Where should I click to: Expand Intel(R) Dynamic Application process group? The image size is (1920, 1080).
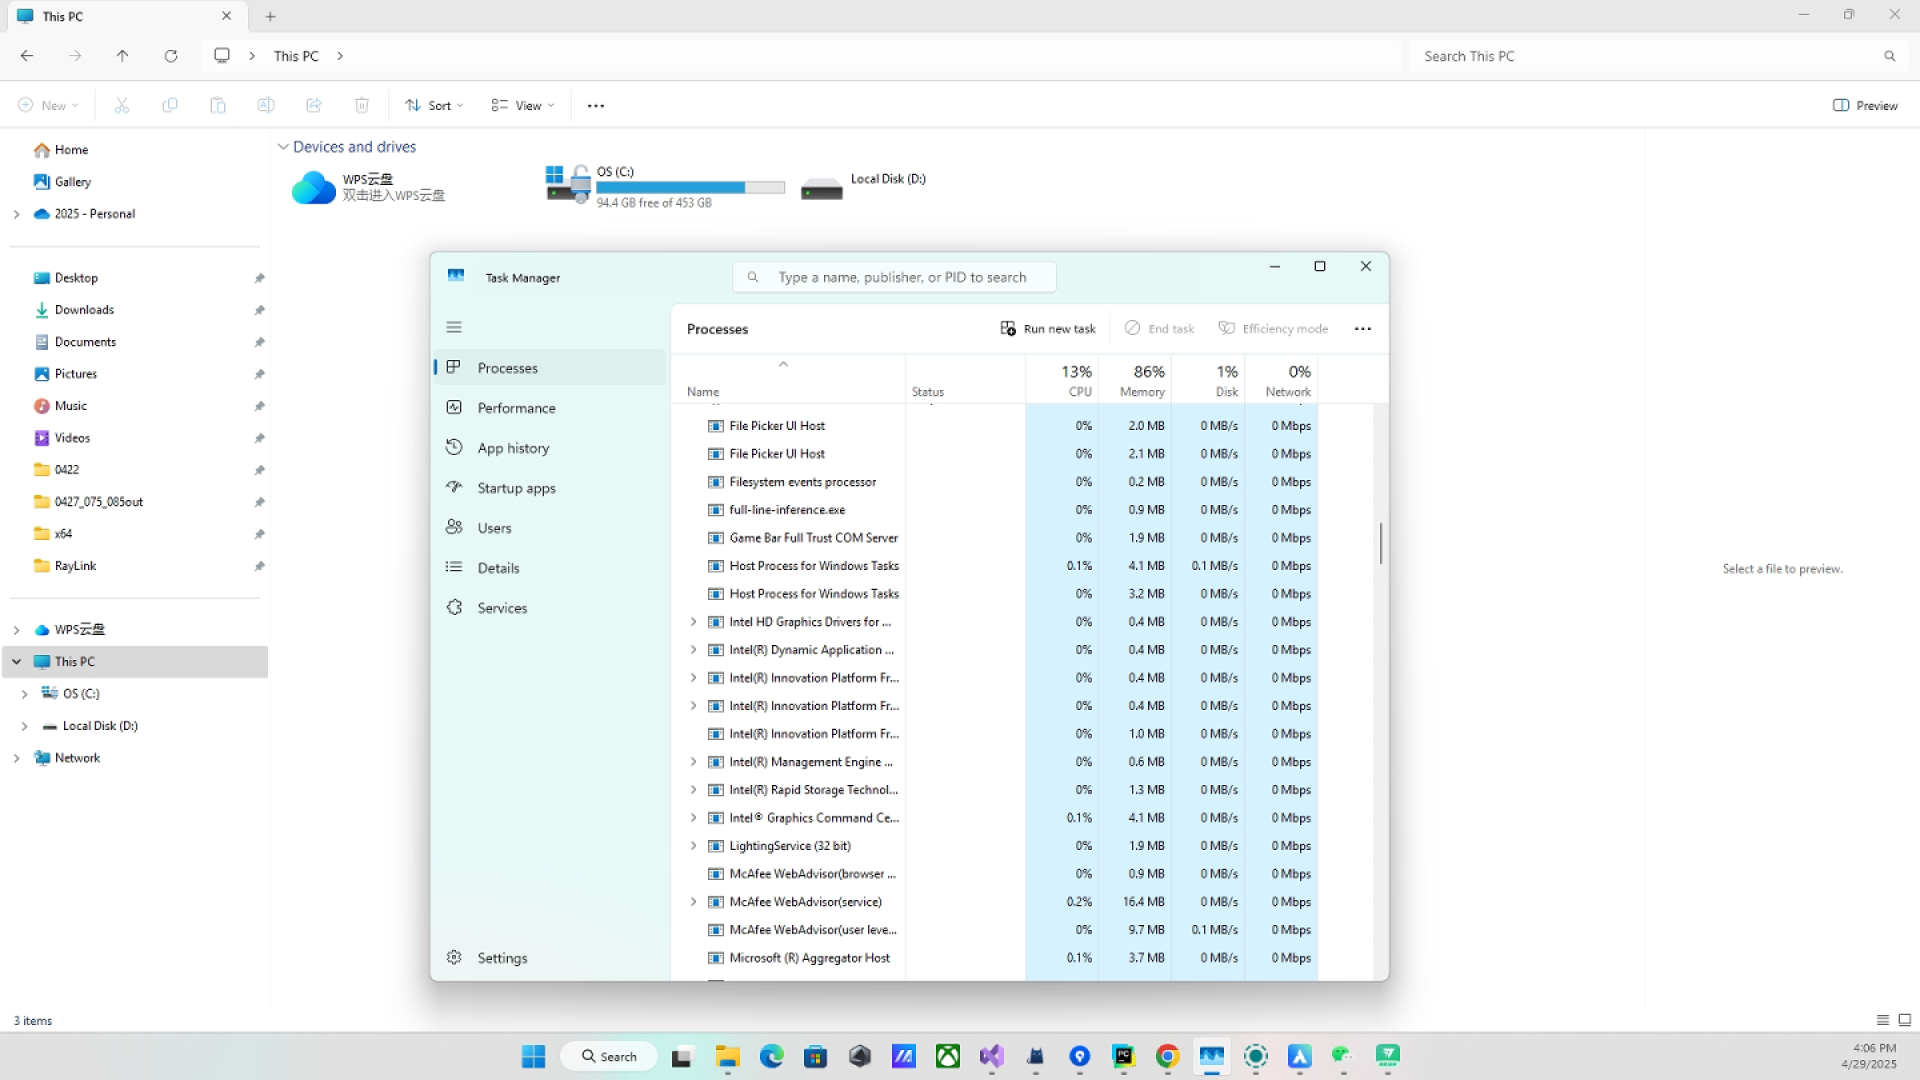[x=693, y=650]
